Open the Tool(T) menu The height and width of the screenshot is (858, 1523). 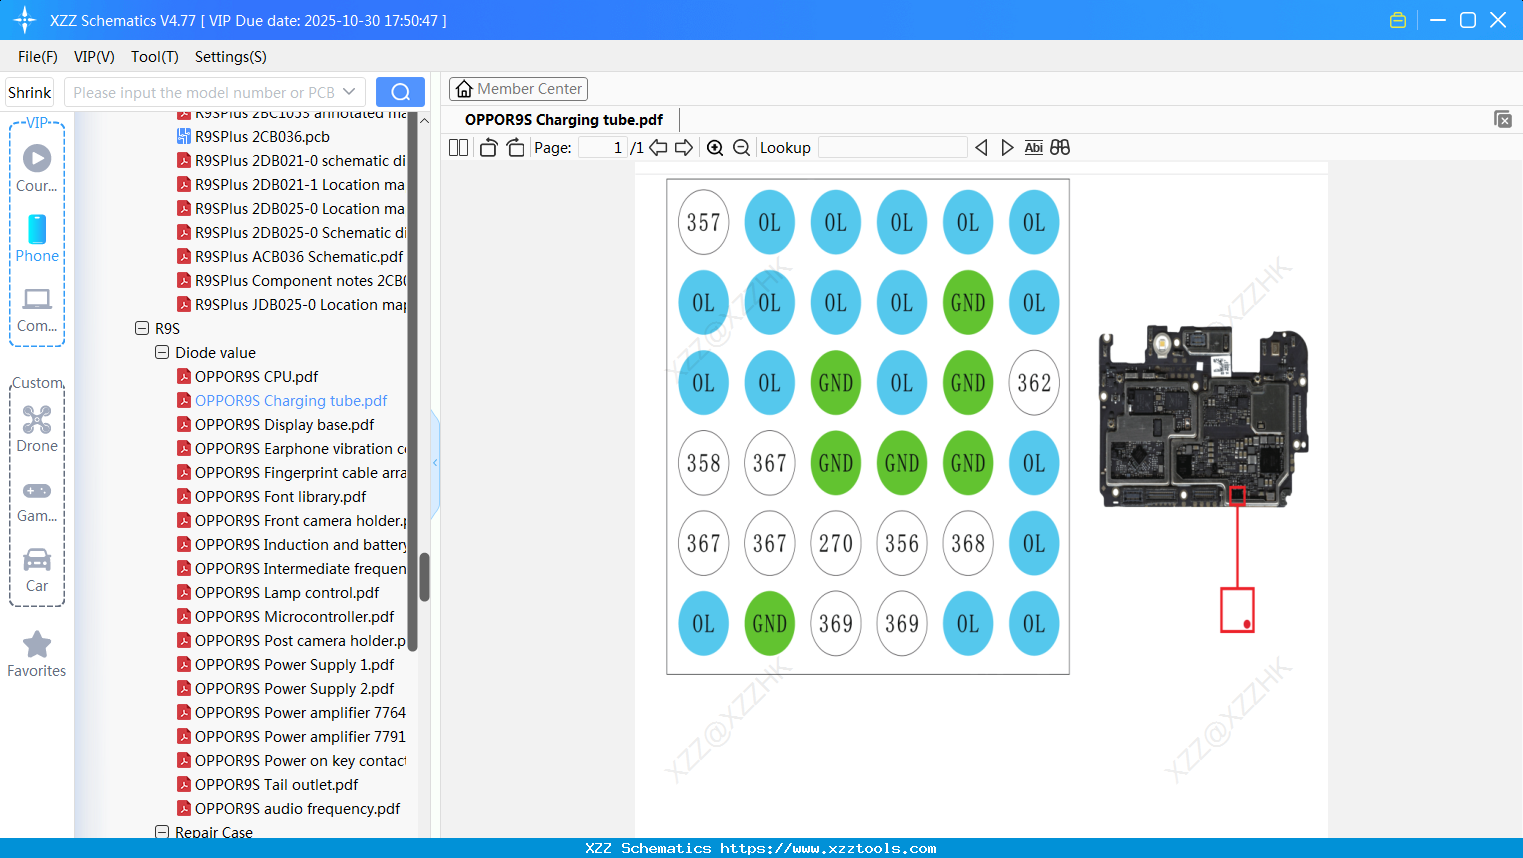tap(154, 57)
